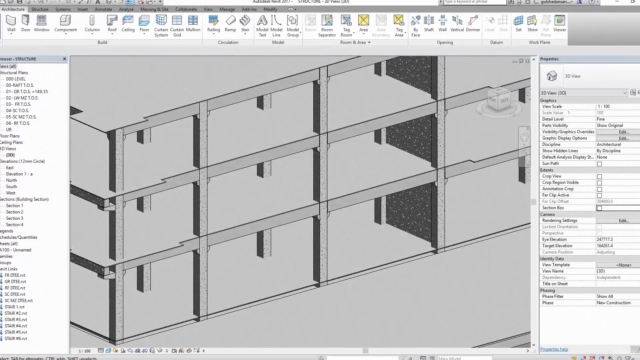The height and width of the screenshot is (360, 640).
Task: Select the Tag Area tool
Action: (x=399, y=26)
